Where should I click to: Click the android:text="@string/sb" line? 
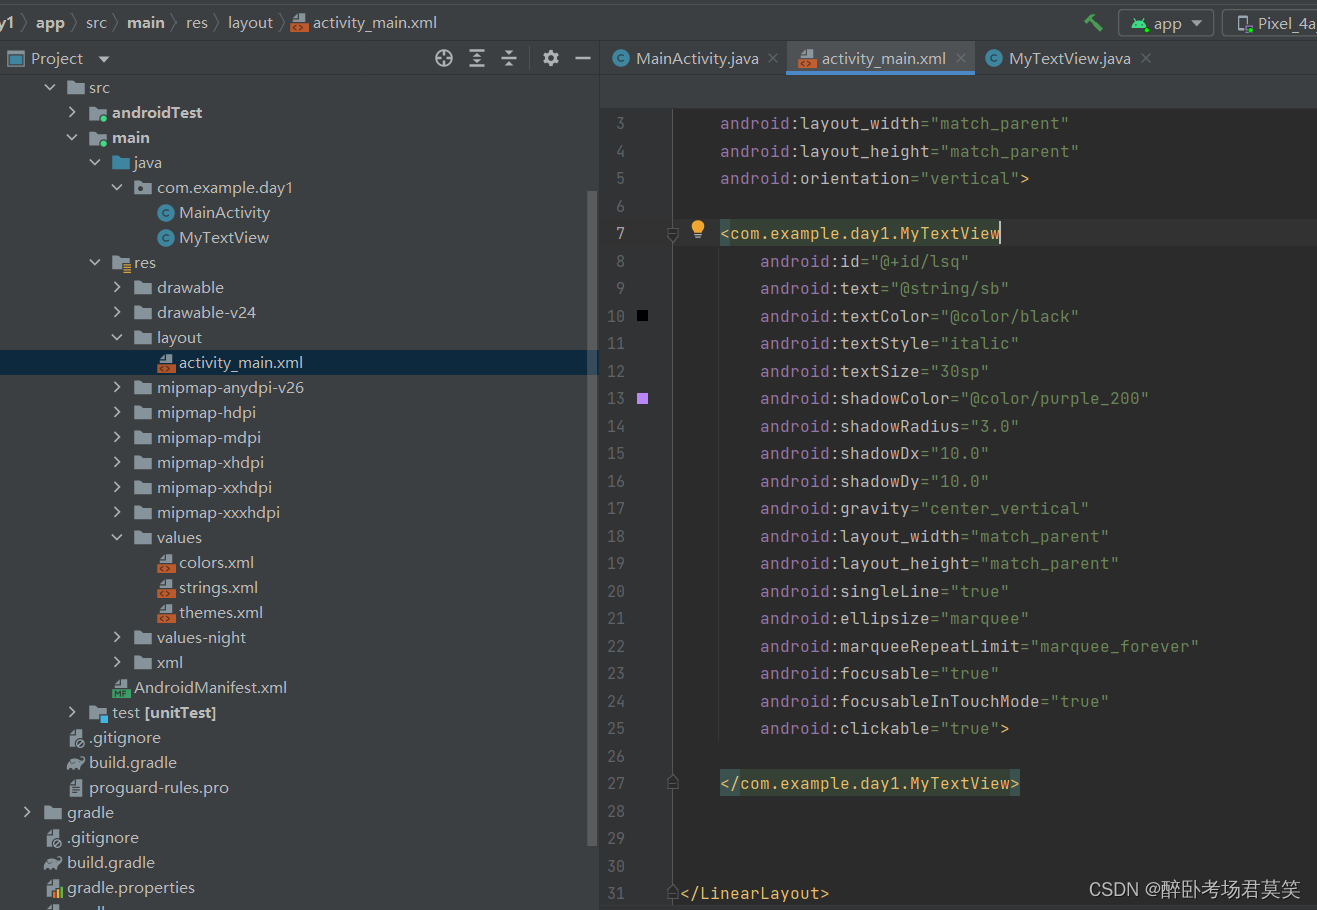tap(884, 288)
